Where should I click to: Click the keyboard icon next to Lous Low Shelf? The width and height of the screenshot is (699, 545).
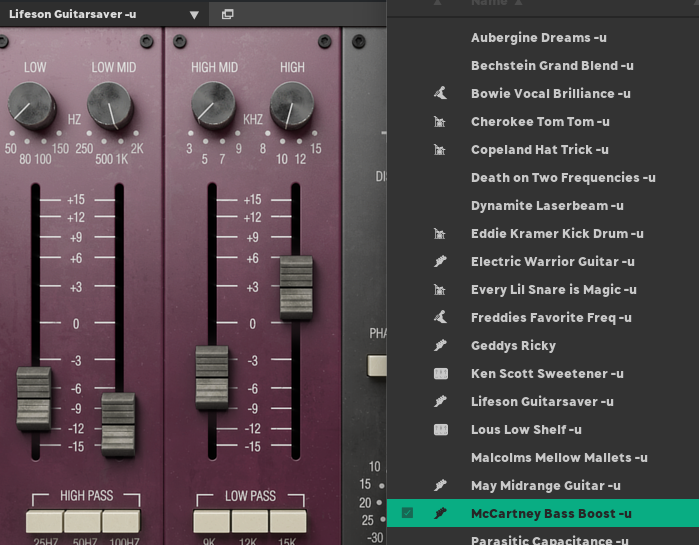(440, 430)
